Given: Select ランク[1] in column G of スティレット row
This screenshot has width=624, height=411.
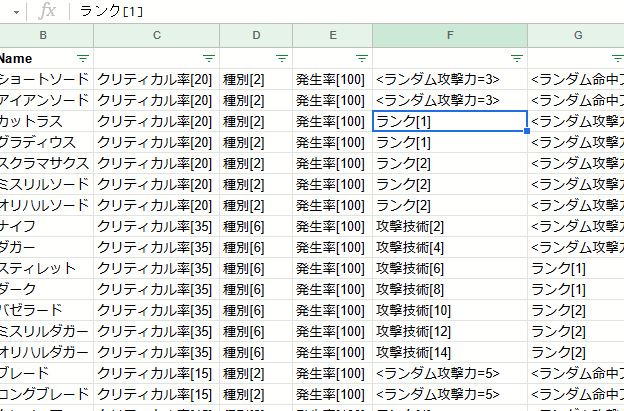Looking at the screenshot, I should click(576, 268).
